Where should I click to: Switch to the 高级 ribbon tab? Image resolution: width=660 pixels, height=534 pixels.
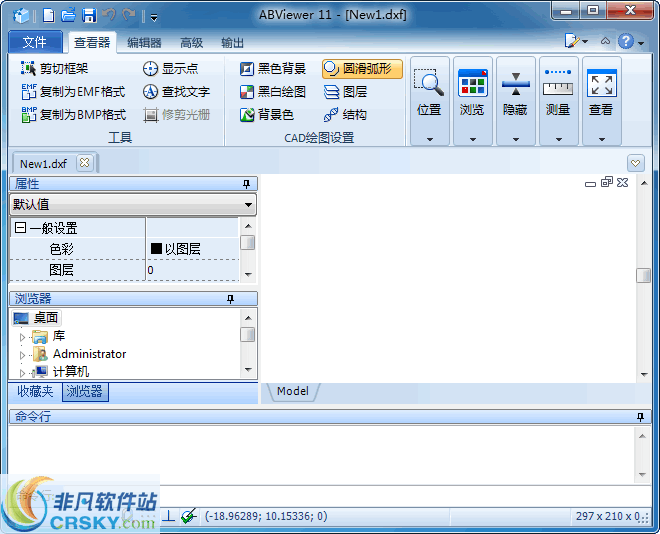coord(192,43)
